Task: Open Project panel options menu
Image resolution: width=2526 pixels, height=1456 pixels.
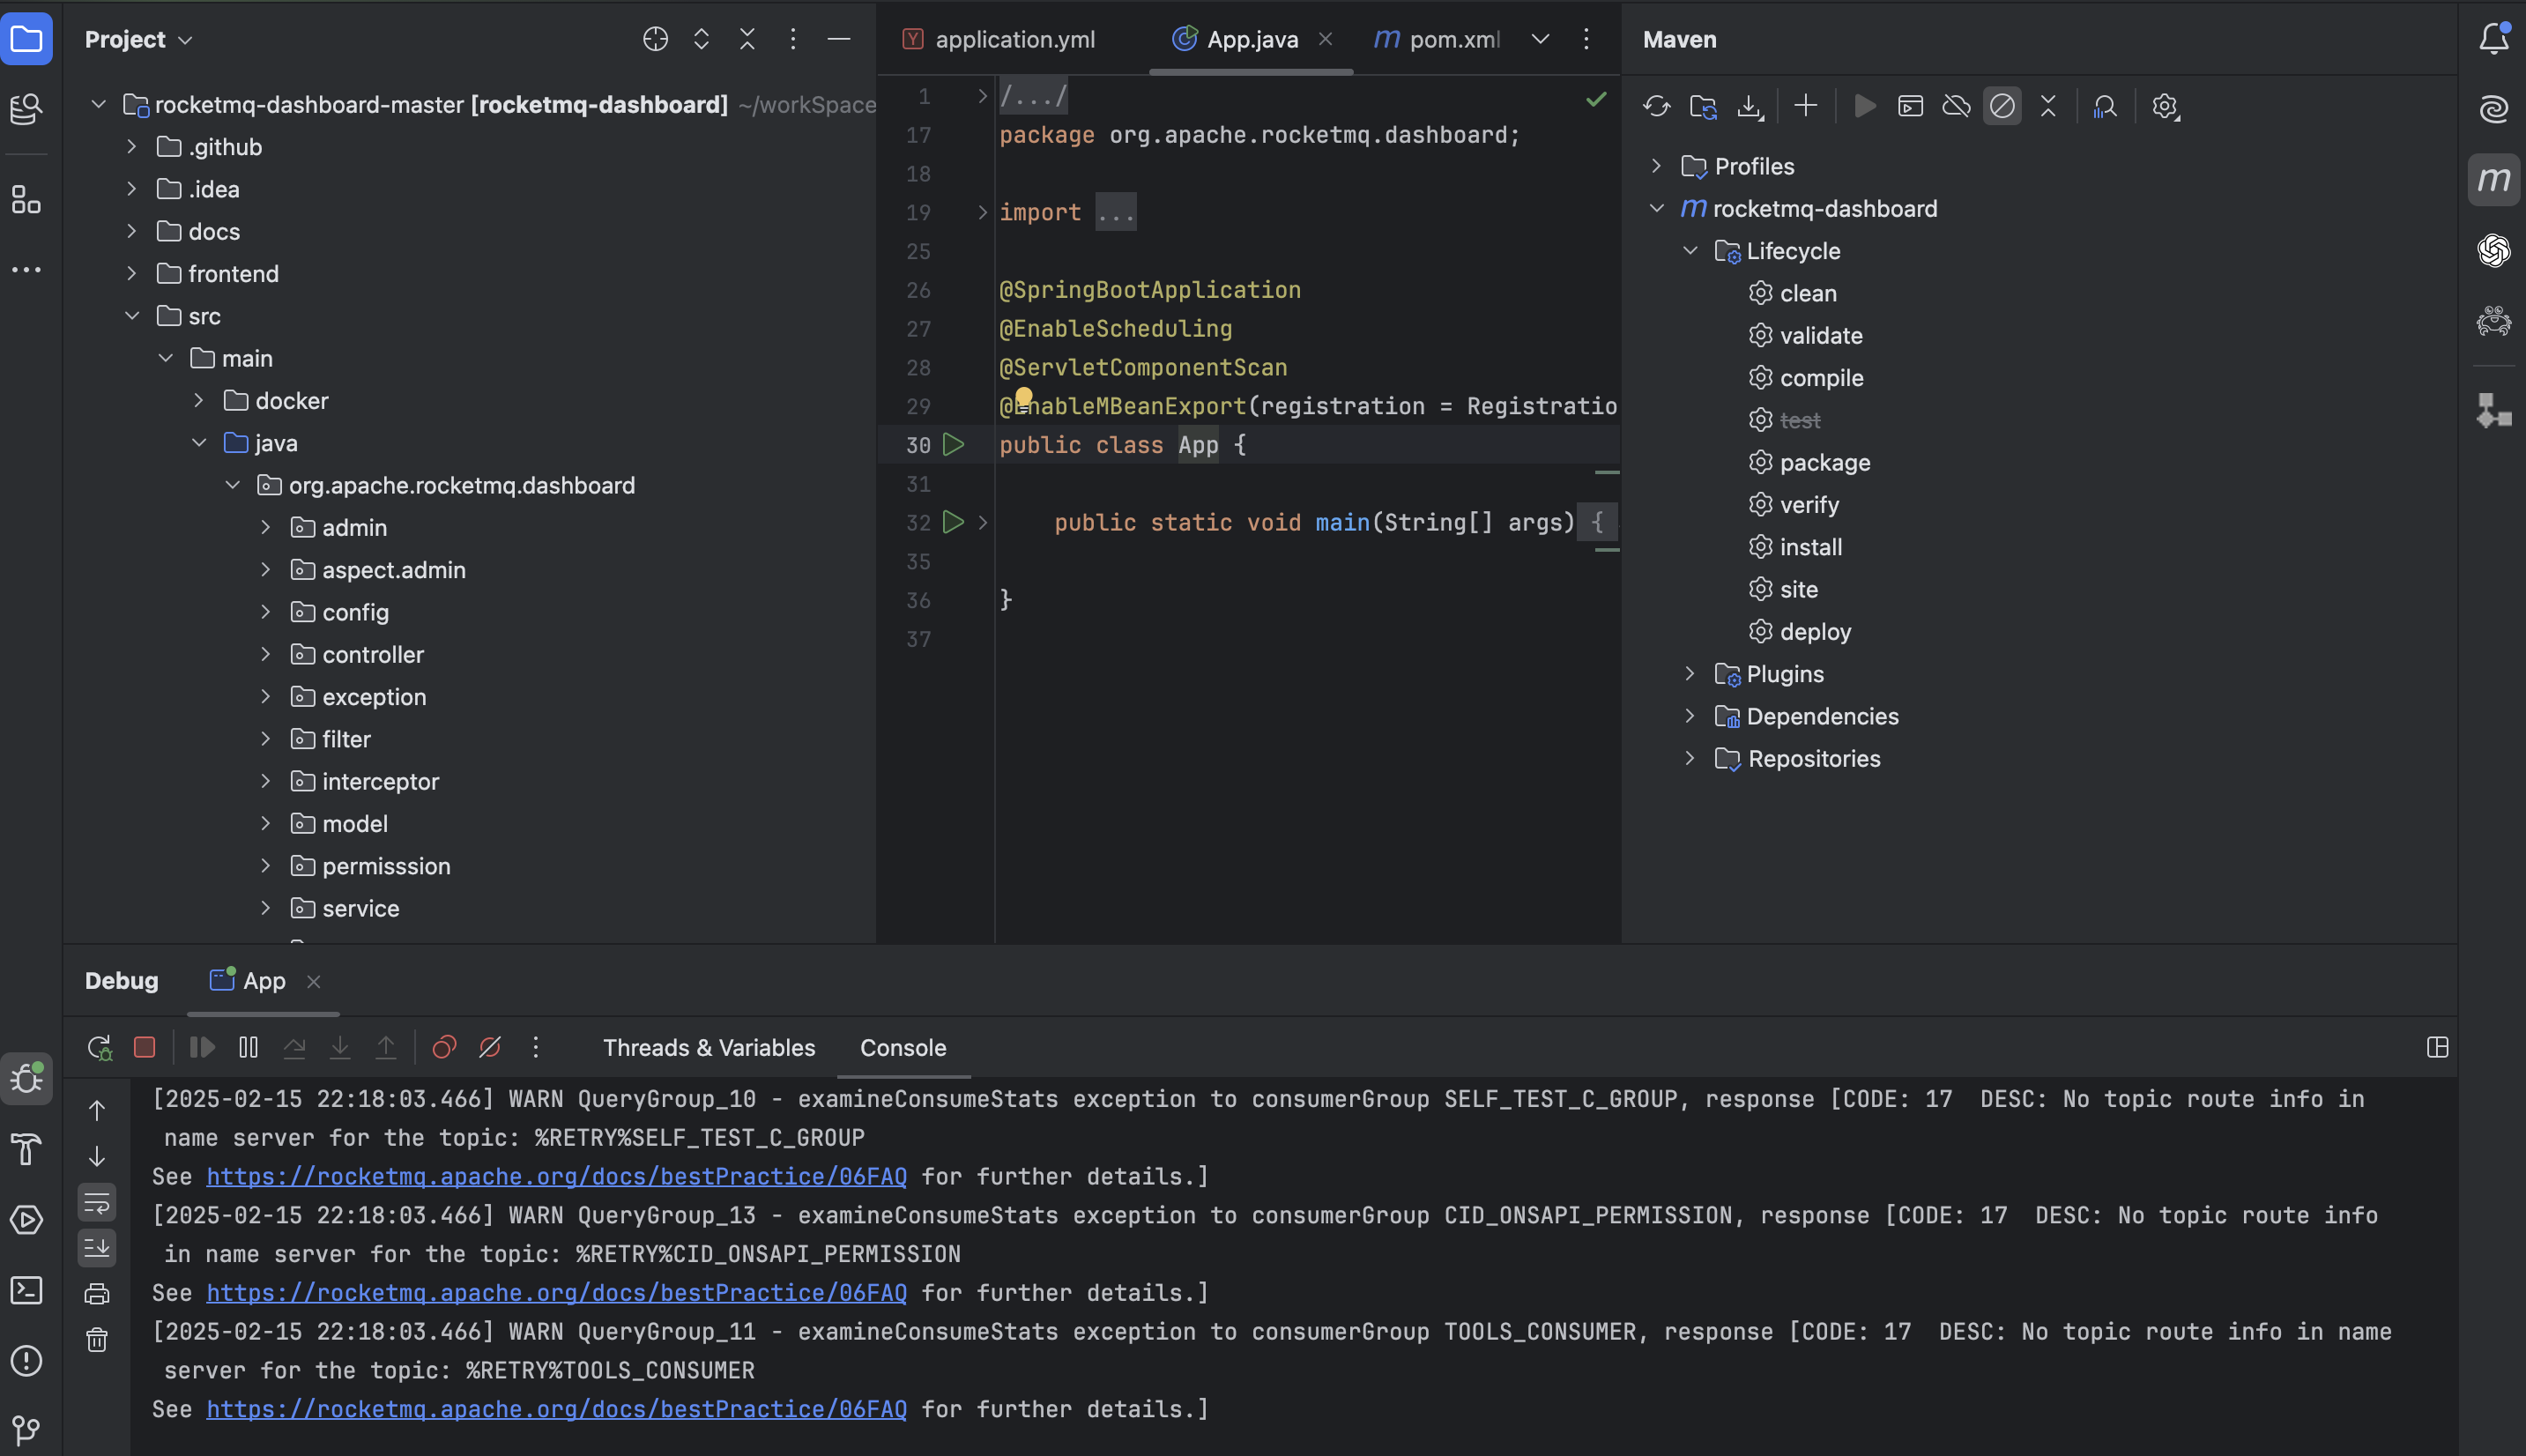Action: [x=793, y=39]
